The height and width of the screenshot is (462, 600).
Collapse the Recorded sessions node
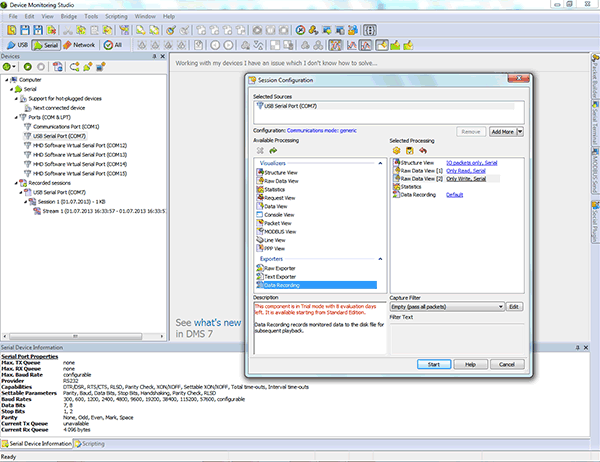16,183
